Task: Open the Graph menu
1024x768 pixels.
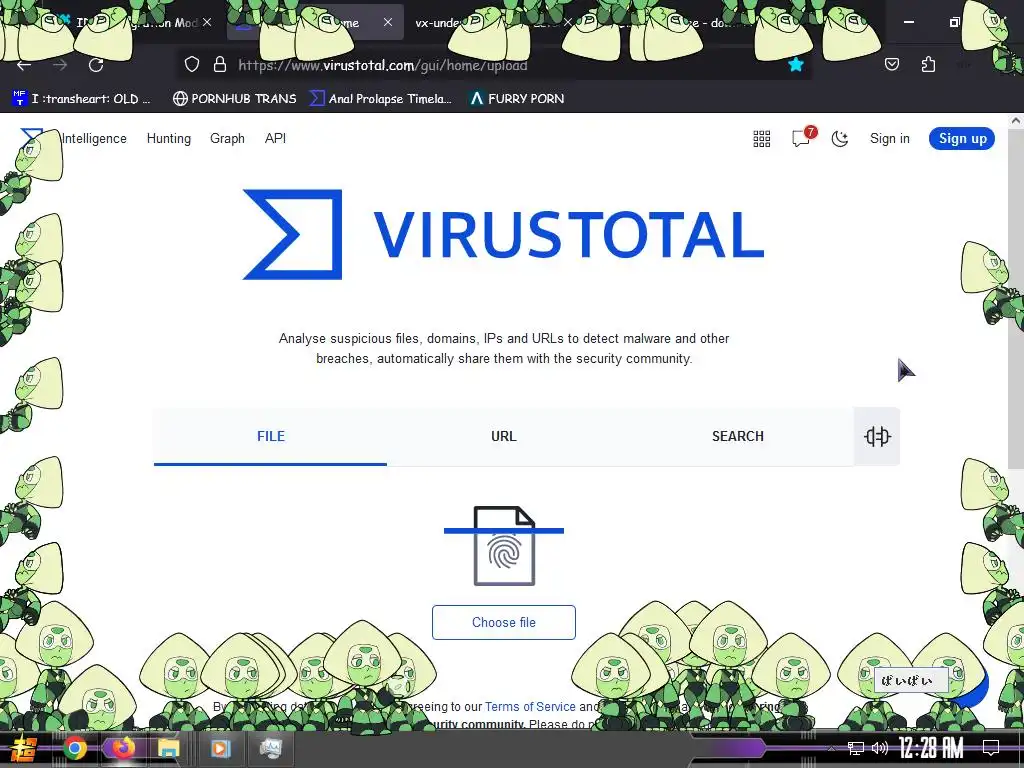Action: click(x=227, y=138)
